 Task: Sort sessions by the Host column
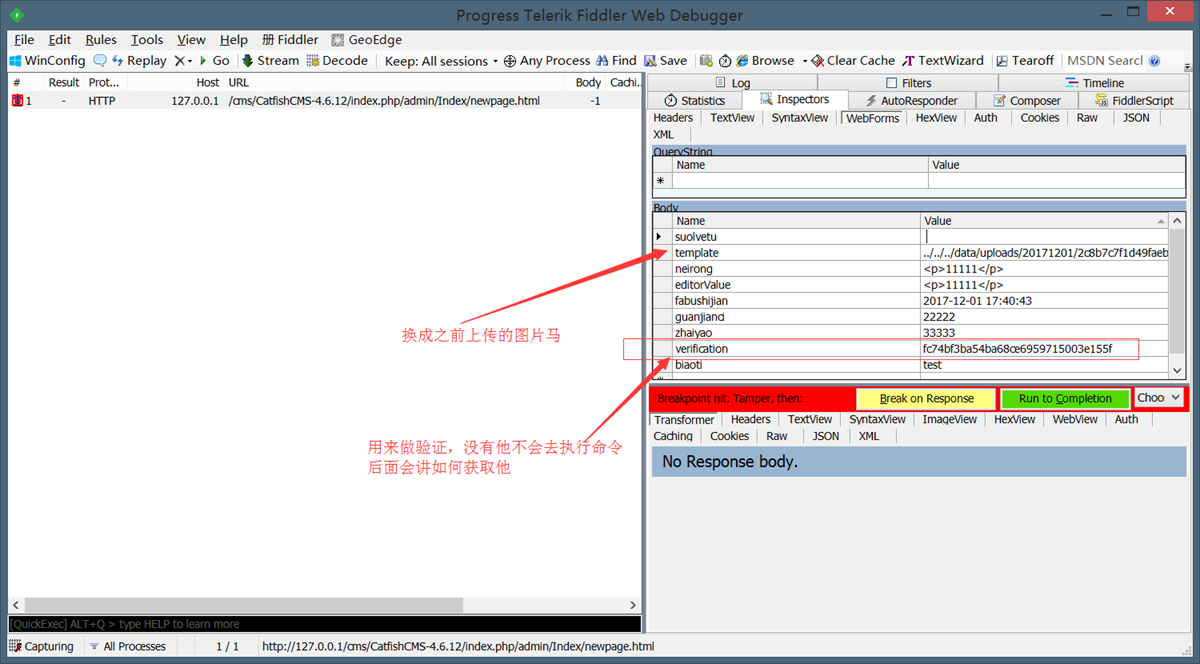coord(207,83)
